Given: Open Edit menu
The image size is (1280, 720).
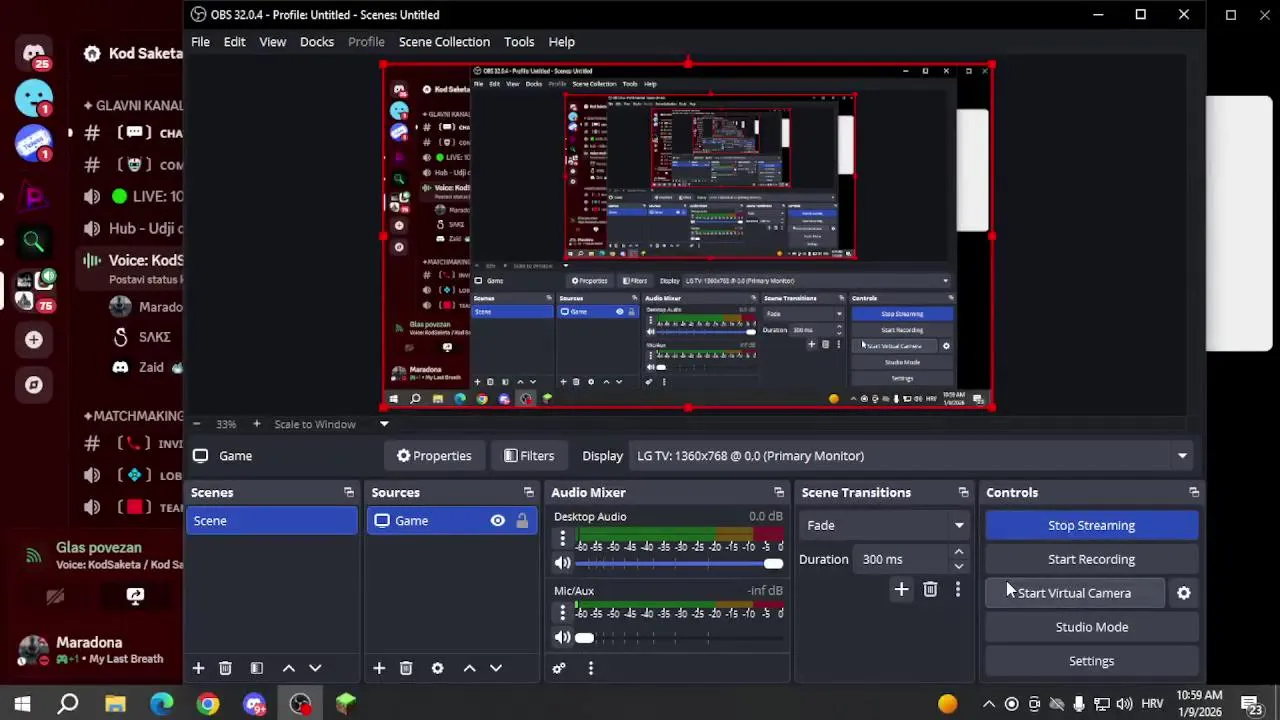Looking at the screenshot, I should pyautogui.click(x=234, y=42).
